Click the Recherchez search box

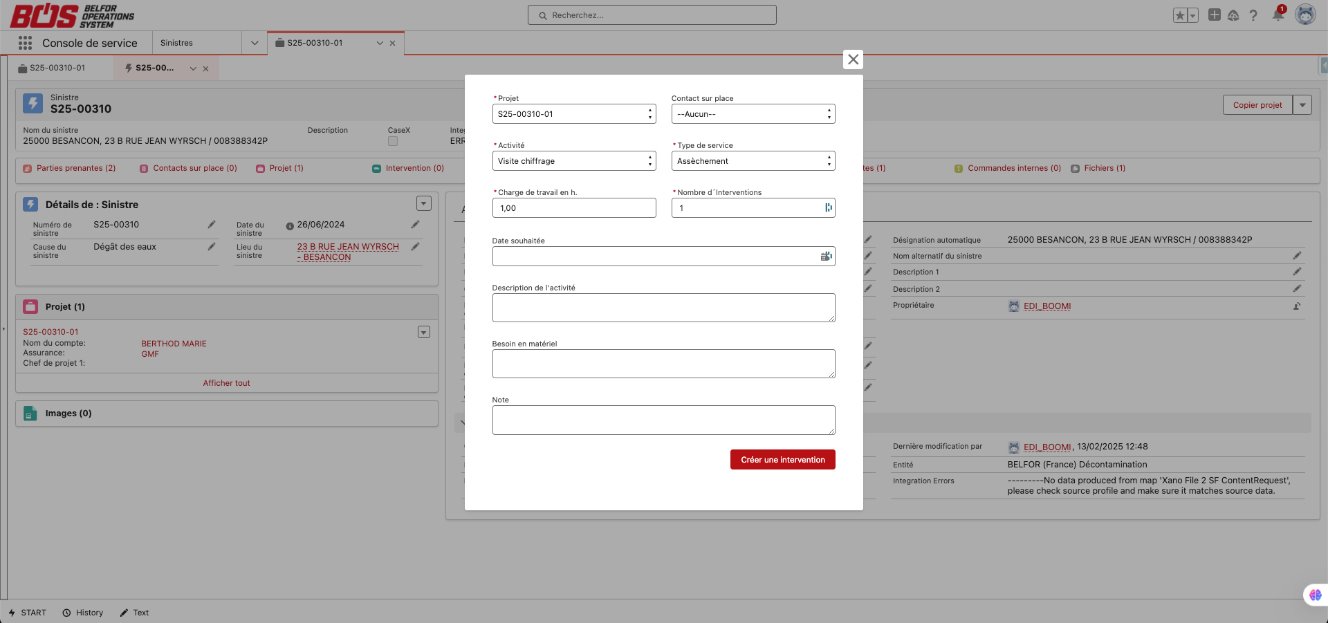point(652,15)
